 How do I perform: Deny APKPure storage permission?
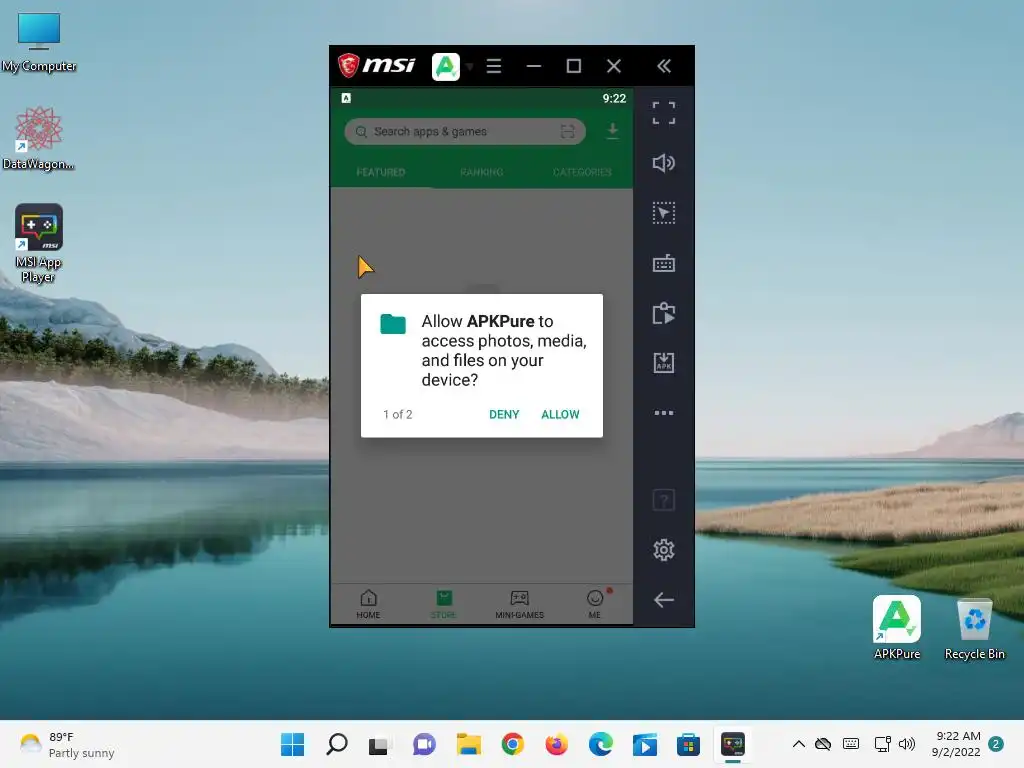tap(504, 414)
